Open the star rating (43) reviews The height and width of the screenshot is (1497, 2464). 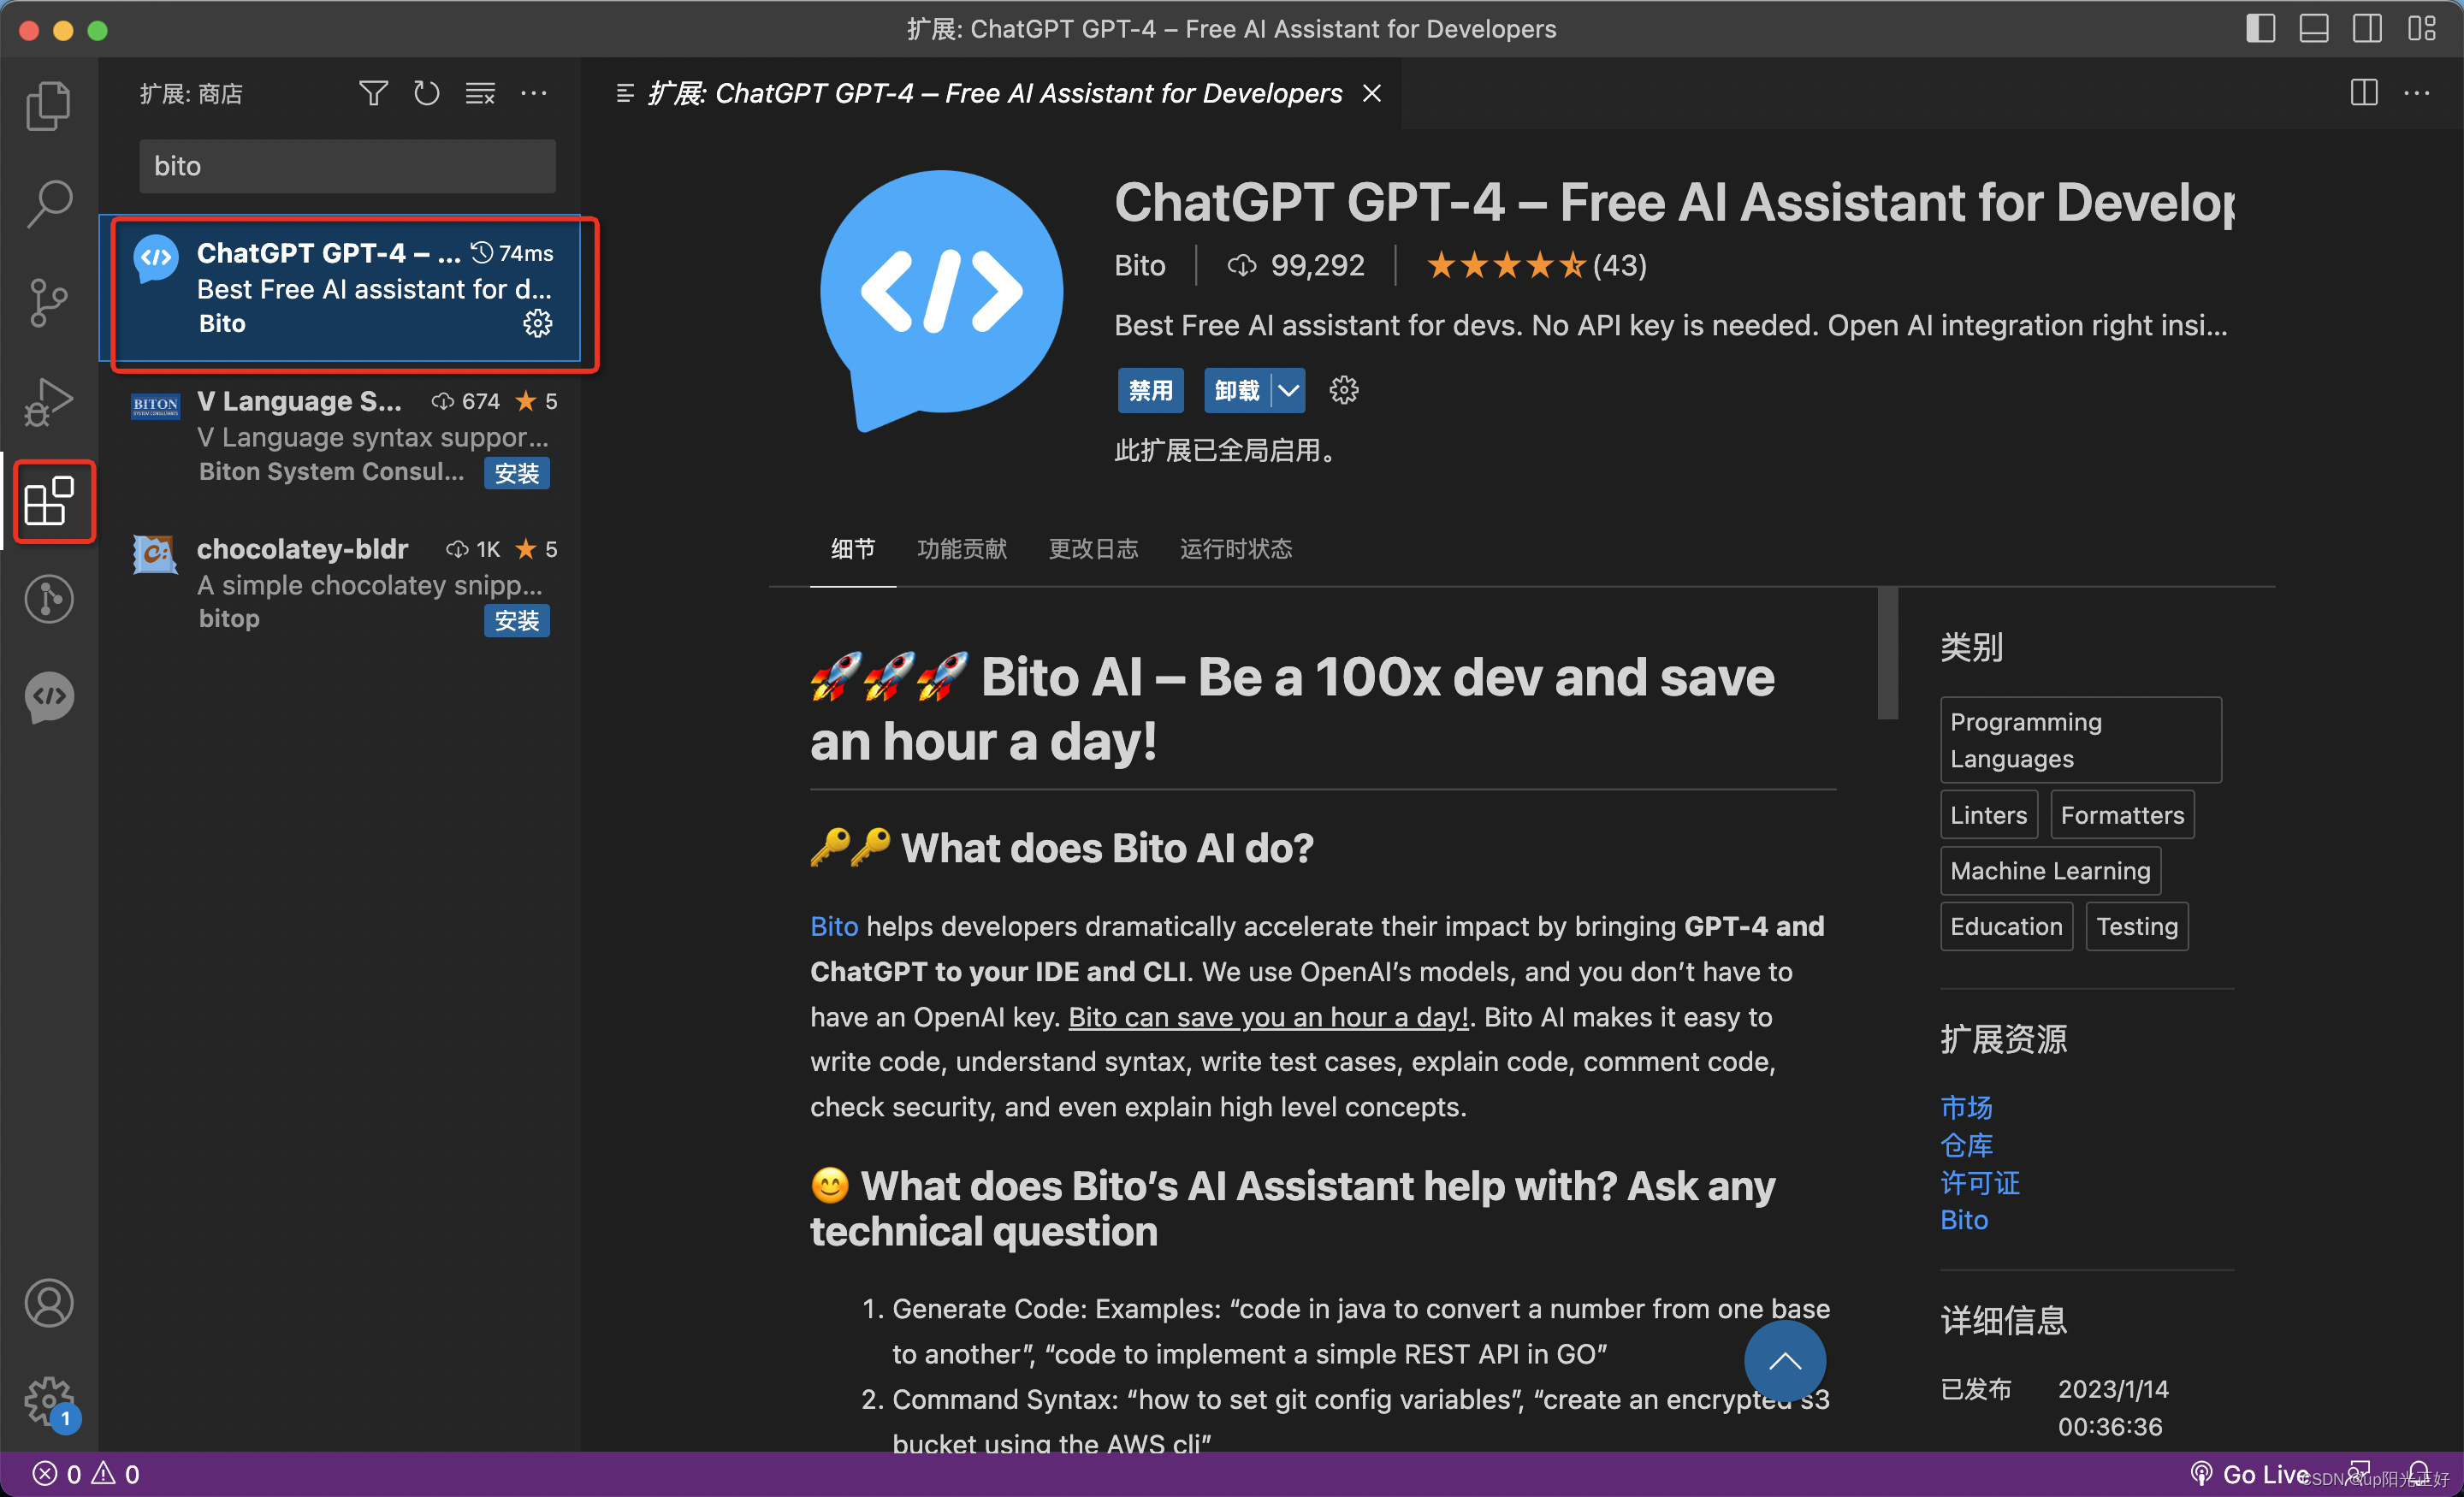click(1536, 265)
